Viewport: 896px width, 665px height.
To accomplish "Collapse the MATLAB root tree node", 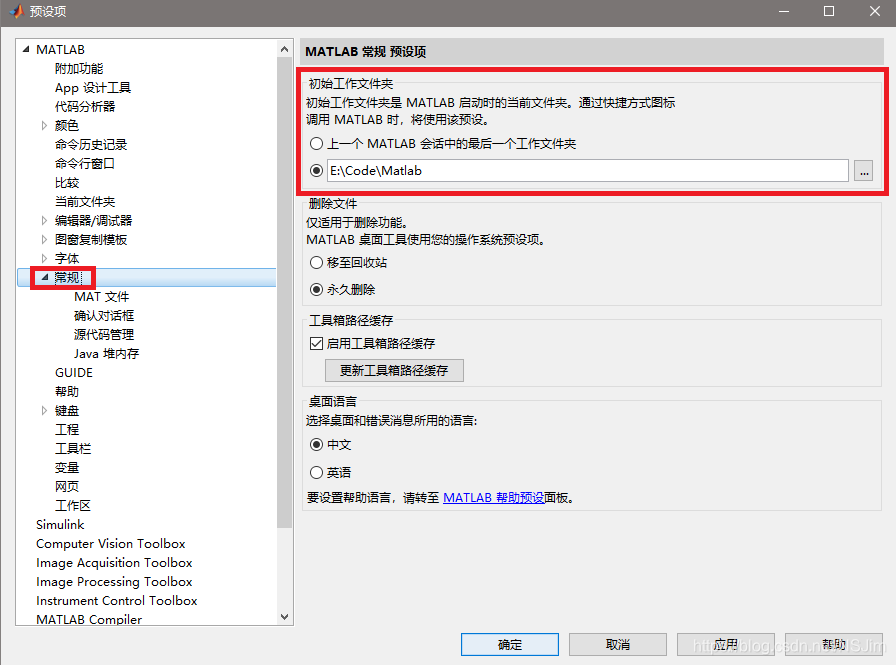I will (x=26, y=50).
